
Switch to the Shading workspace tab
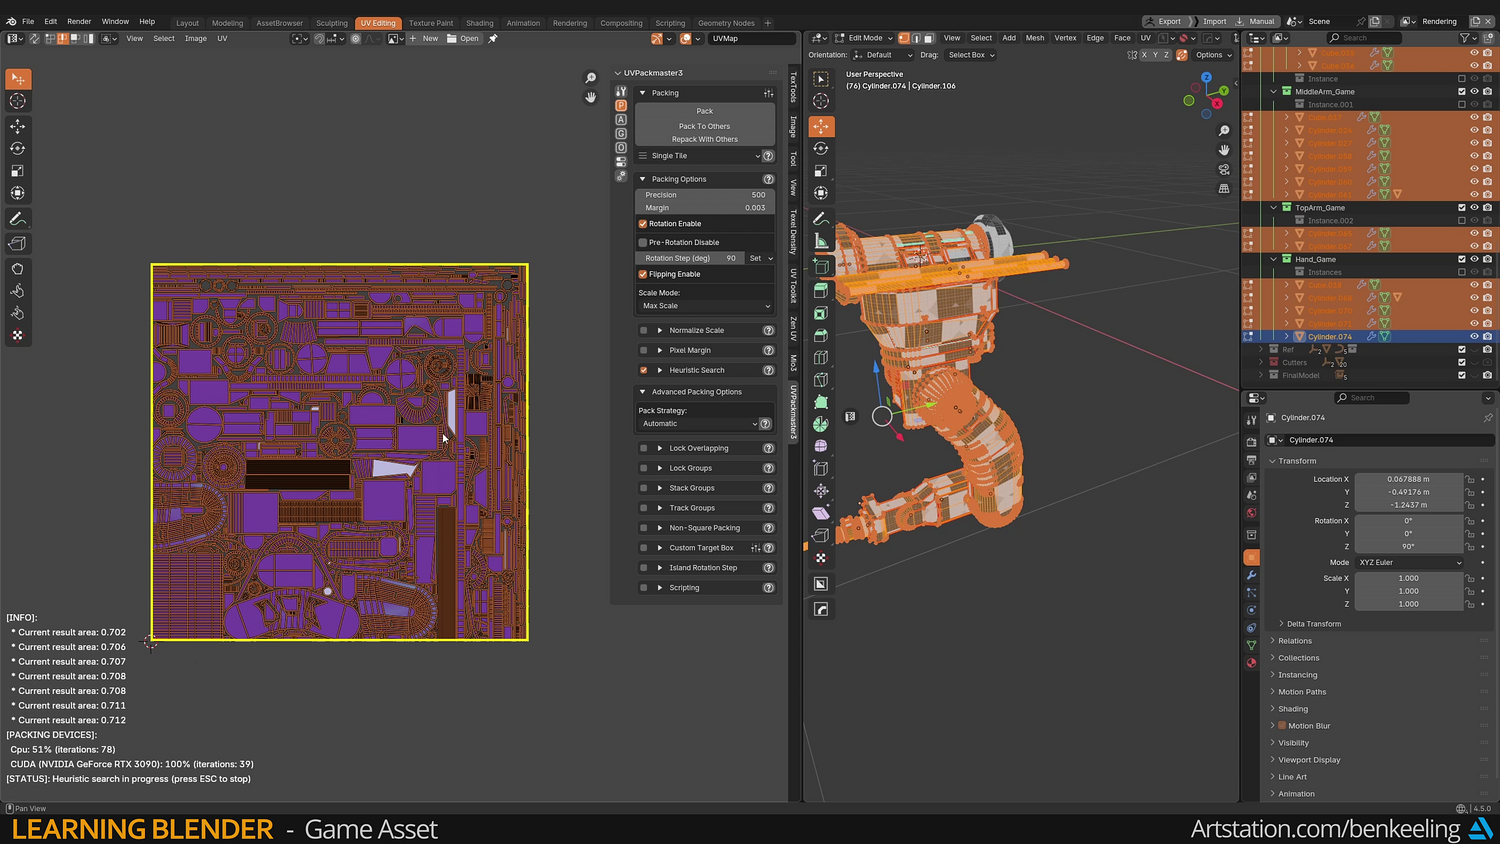(480, 23)
